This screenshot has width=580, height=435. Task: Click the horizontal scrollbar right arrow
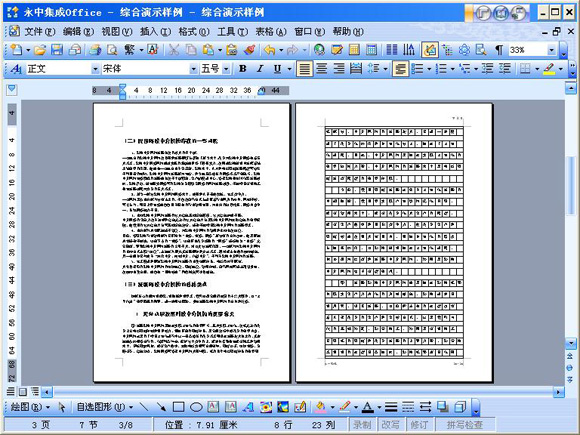(x=559, y=392)
